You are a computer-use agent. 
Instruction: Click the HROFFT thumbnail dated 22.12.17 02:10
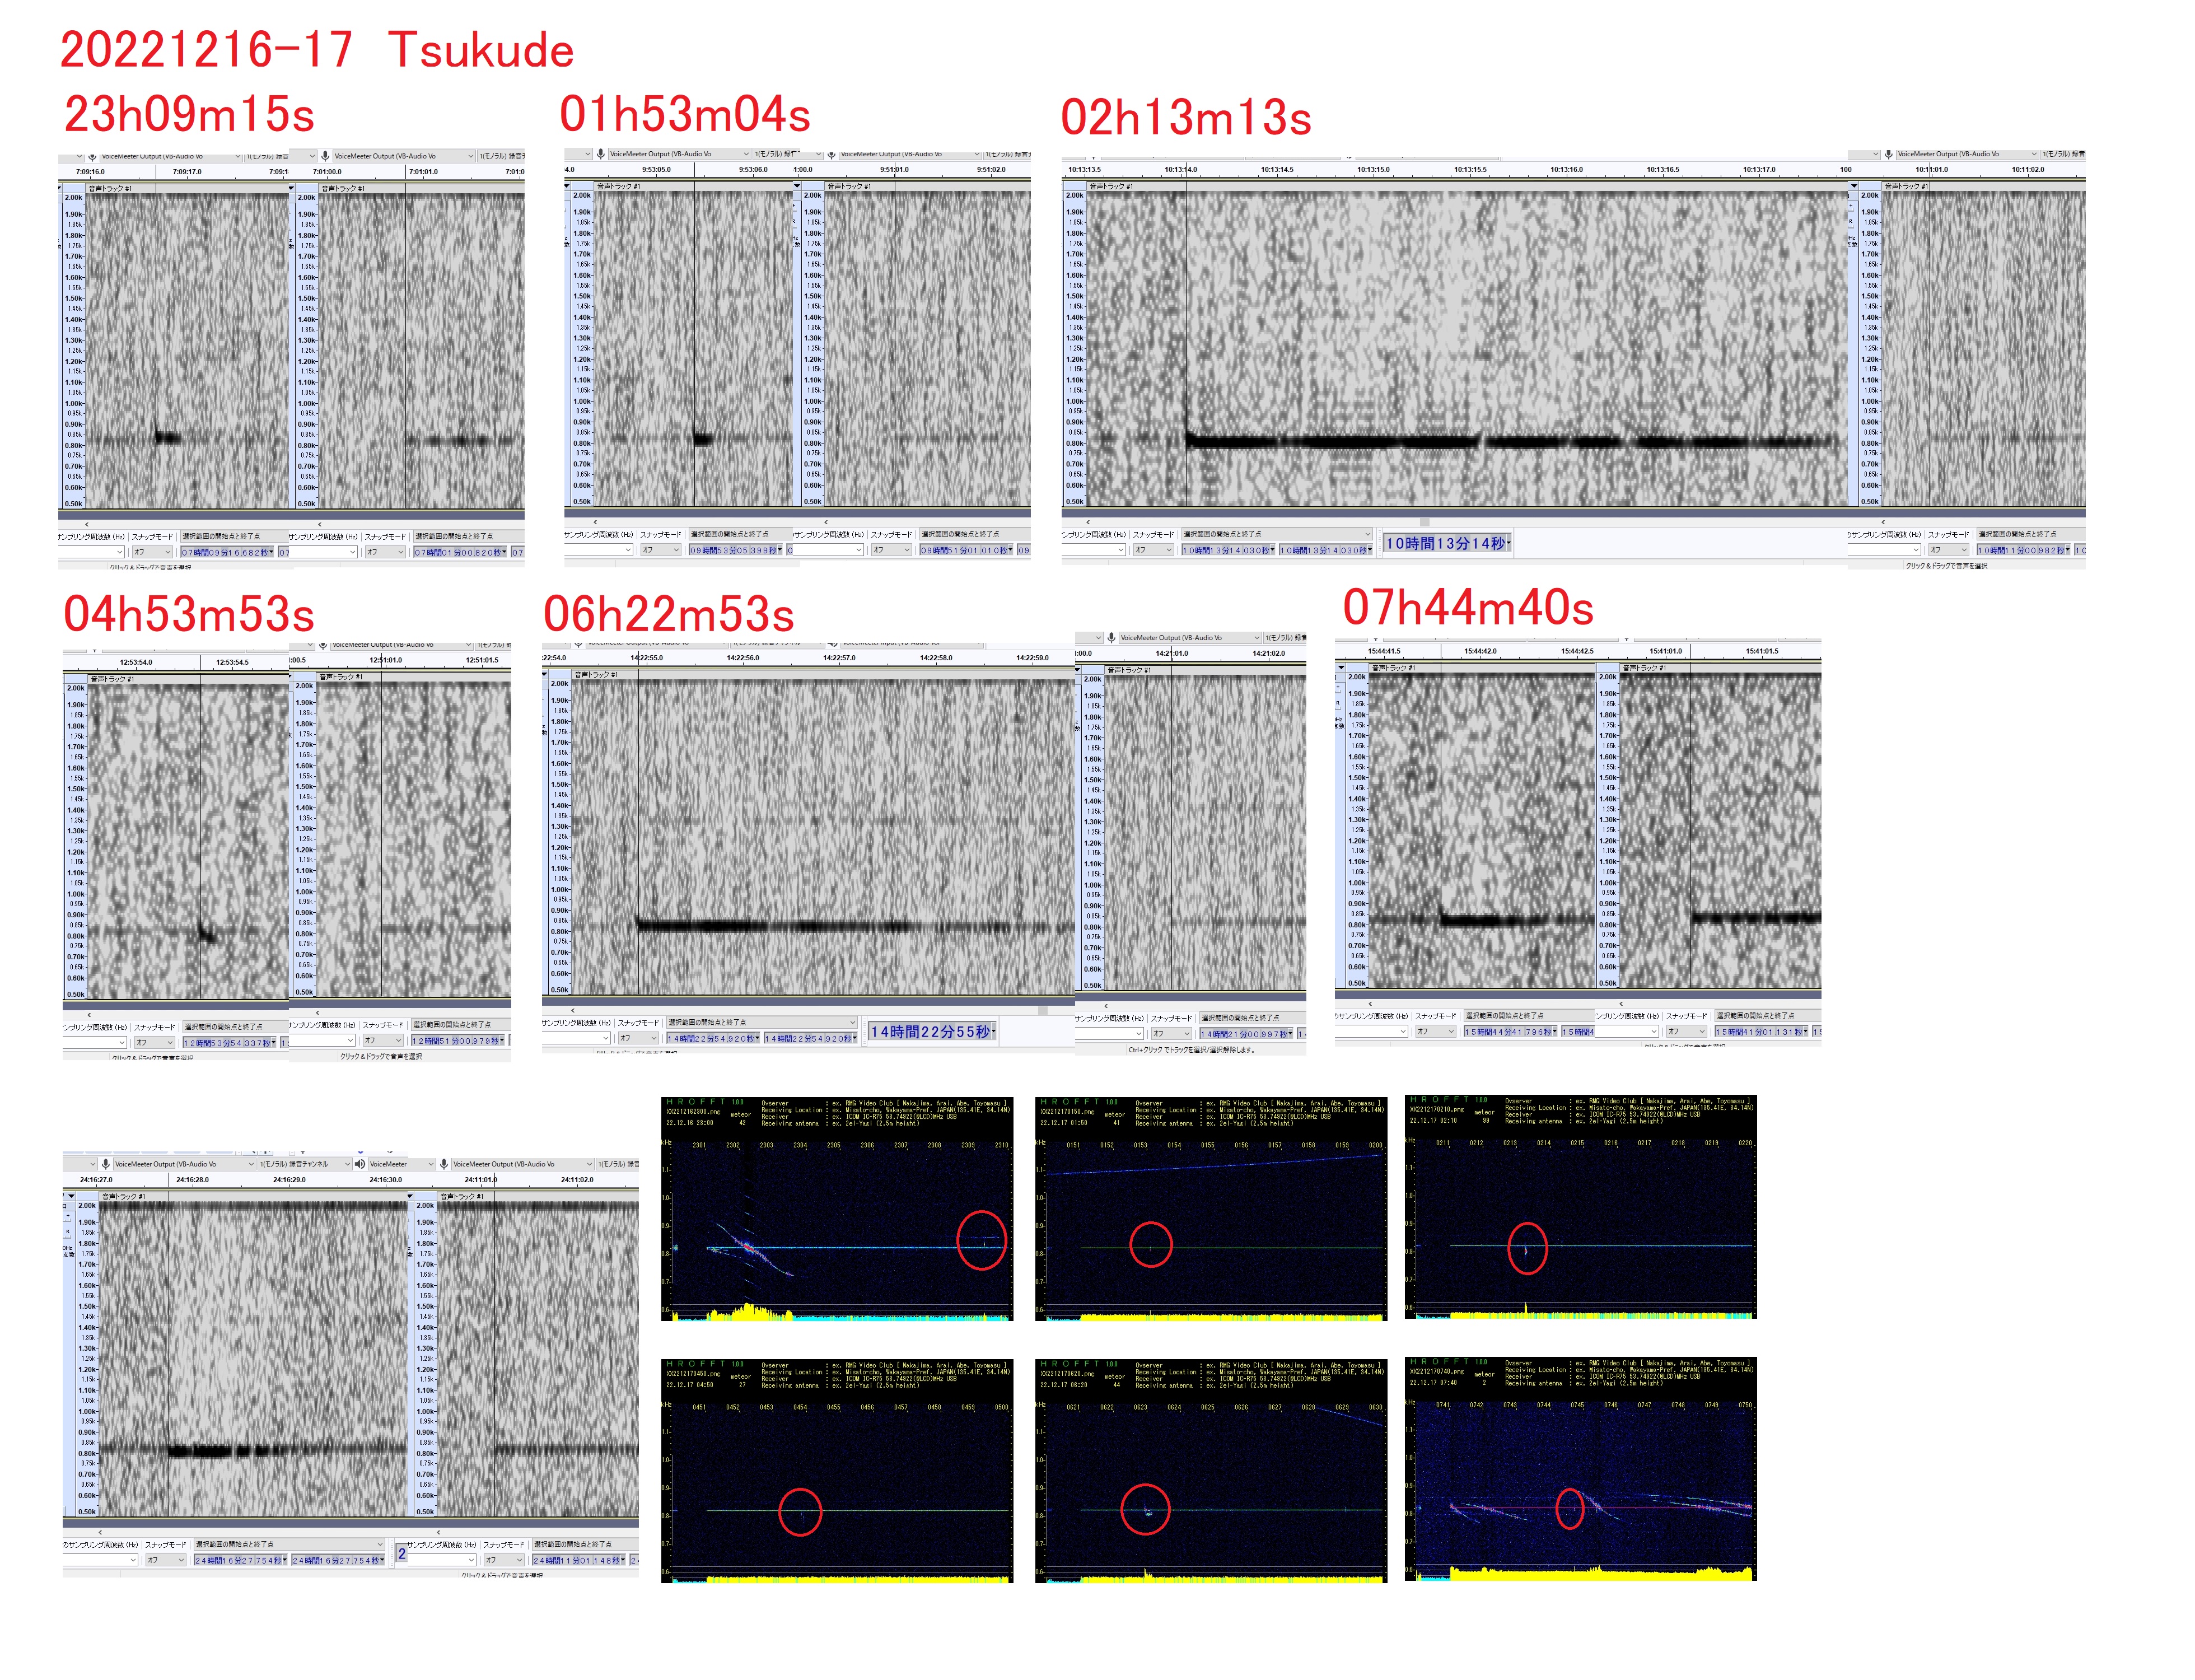pos(1580,1207)
